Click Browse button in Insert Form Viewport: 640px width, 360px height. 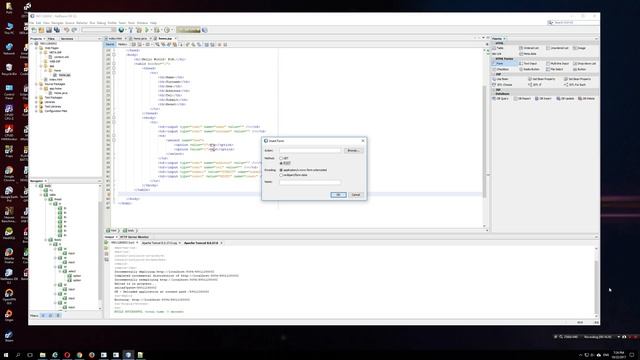(x=353, y=151)
